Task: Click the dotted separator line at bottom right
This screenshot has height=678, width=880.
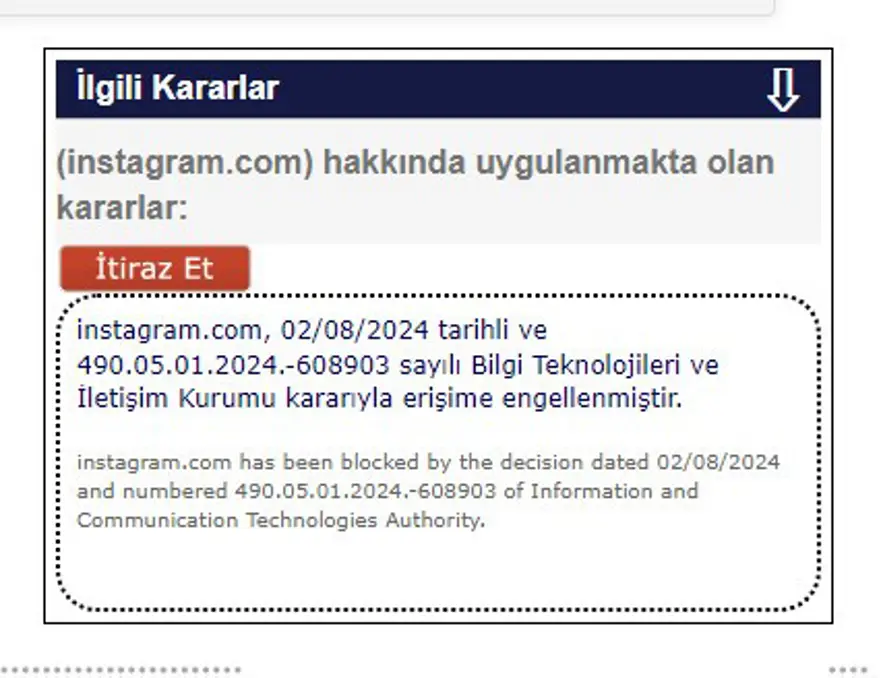Action: tap(849, 670)
